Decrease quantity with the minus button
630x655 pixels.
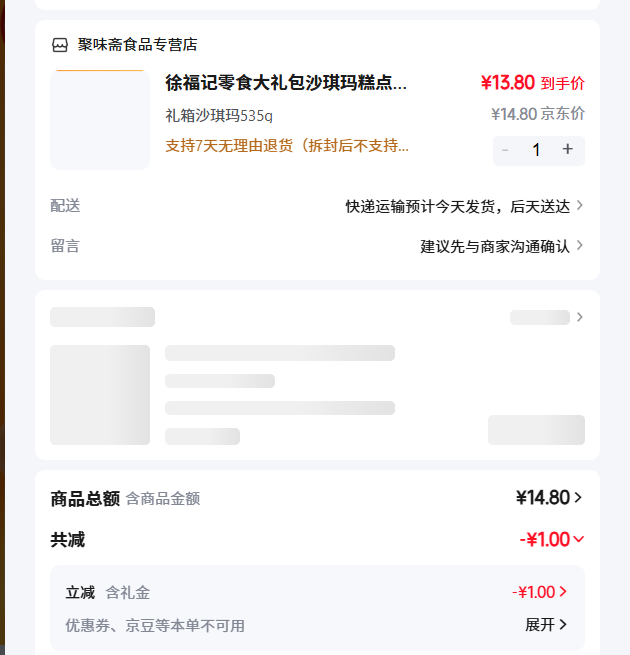point(505,150)
